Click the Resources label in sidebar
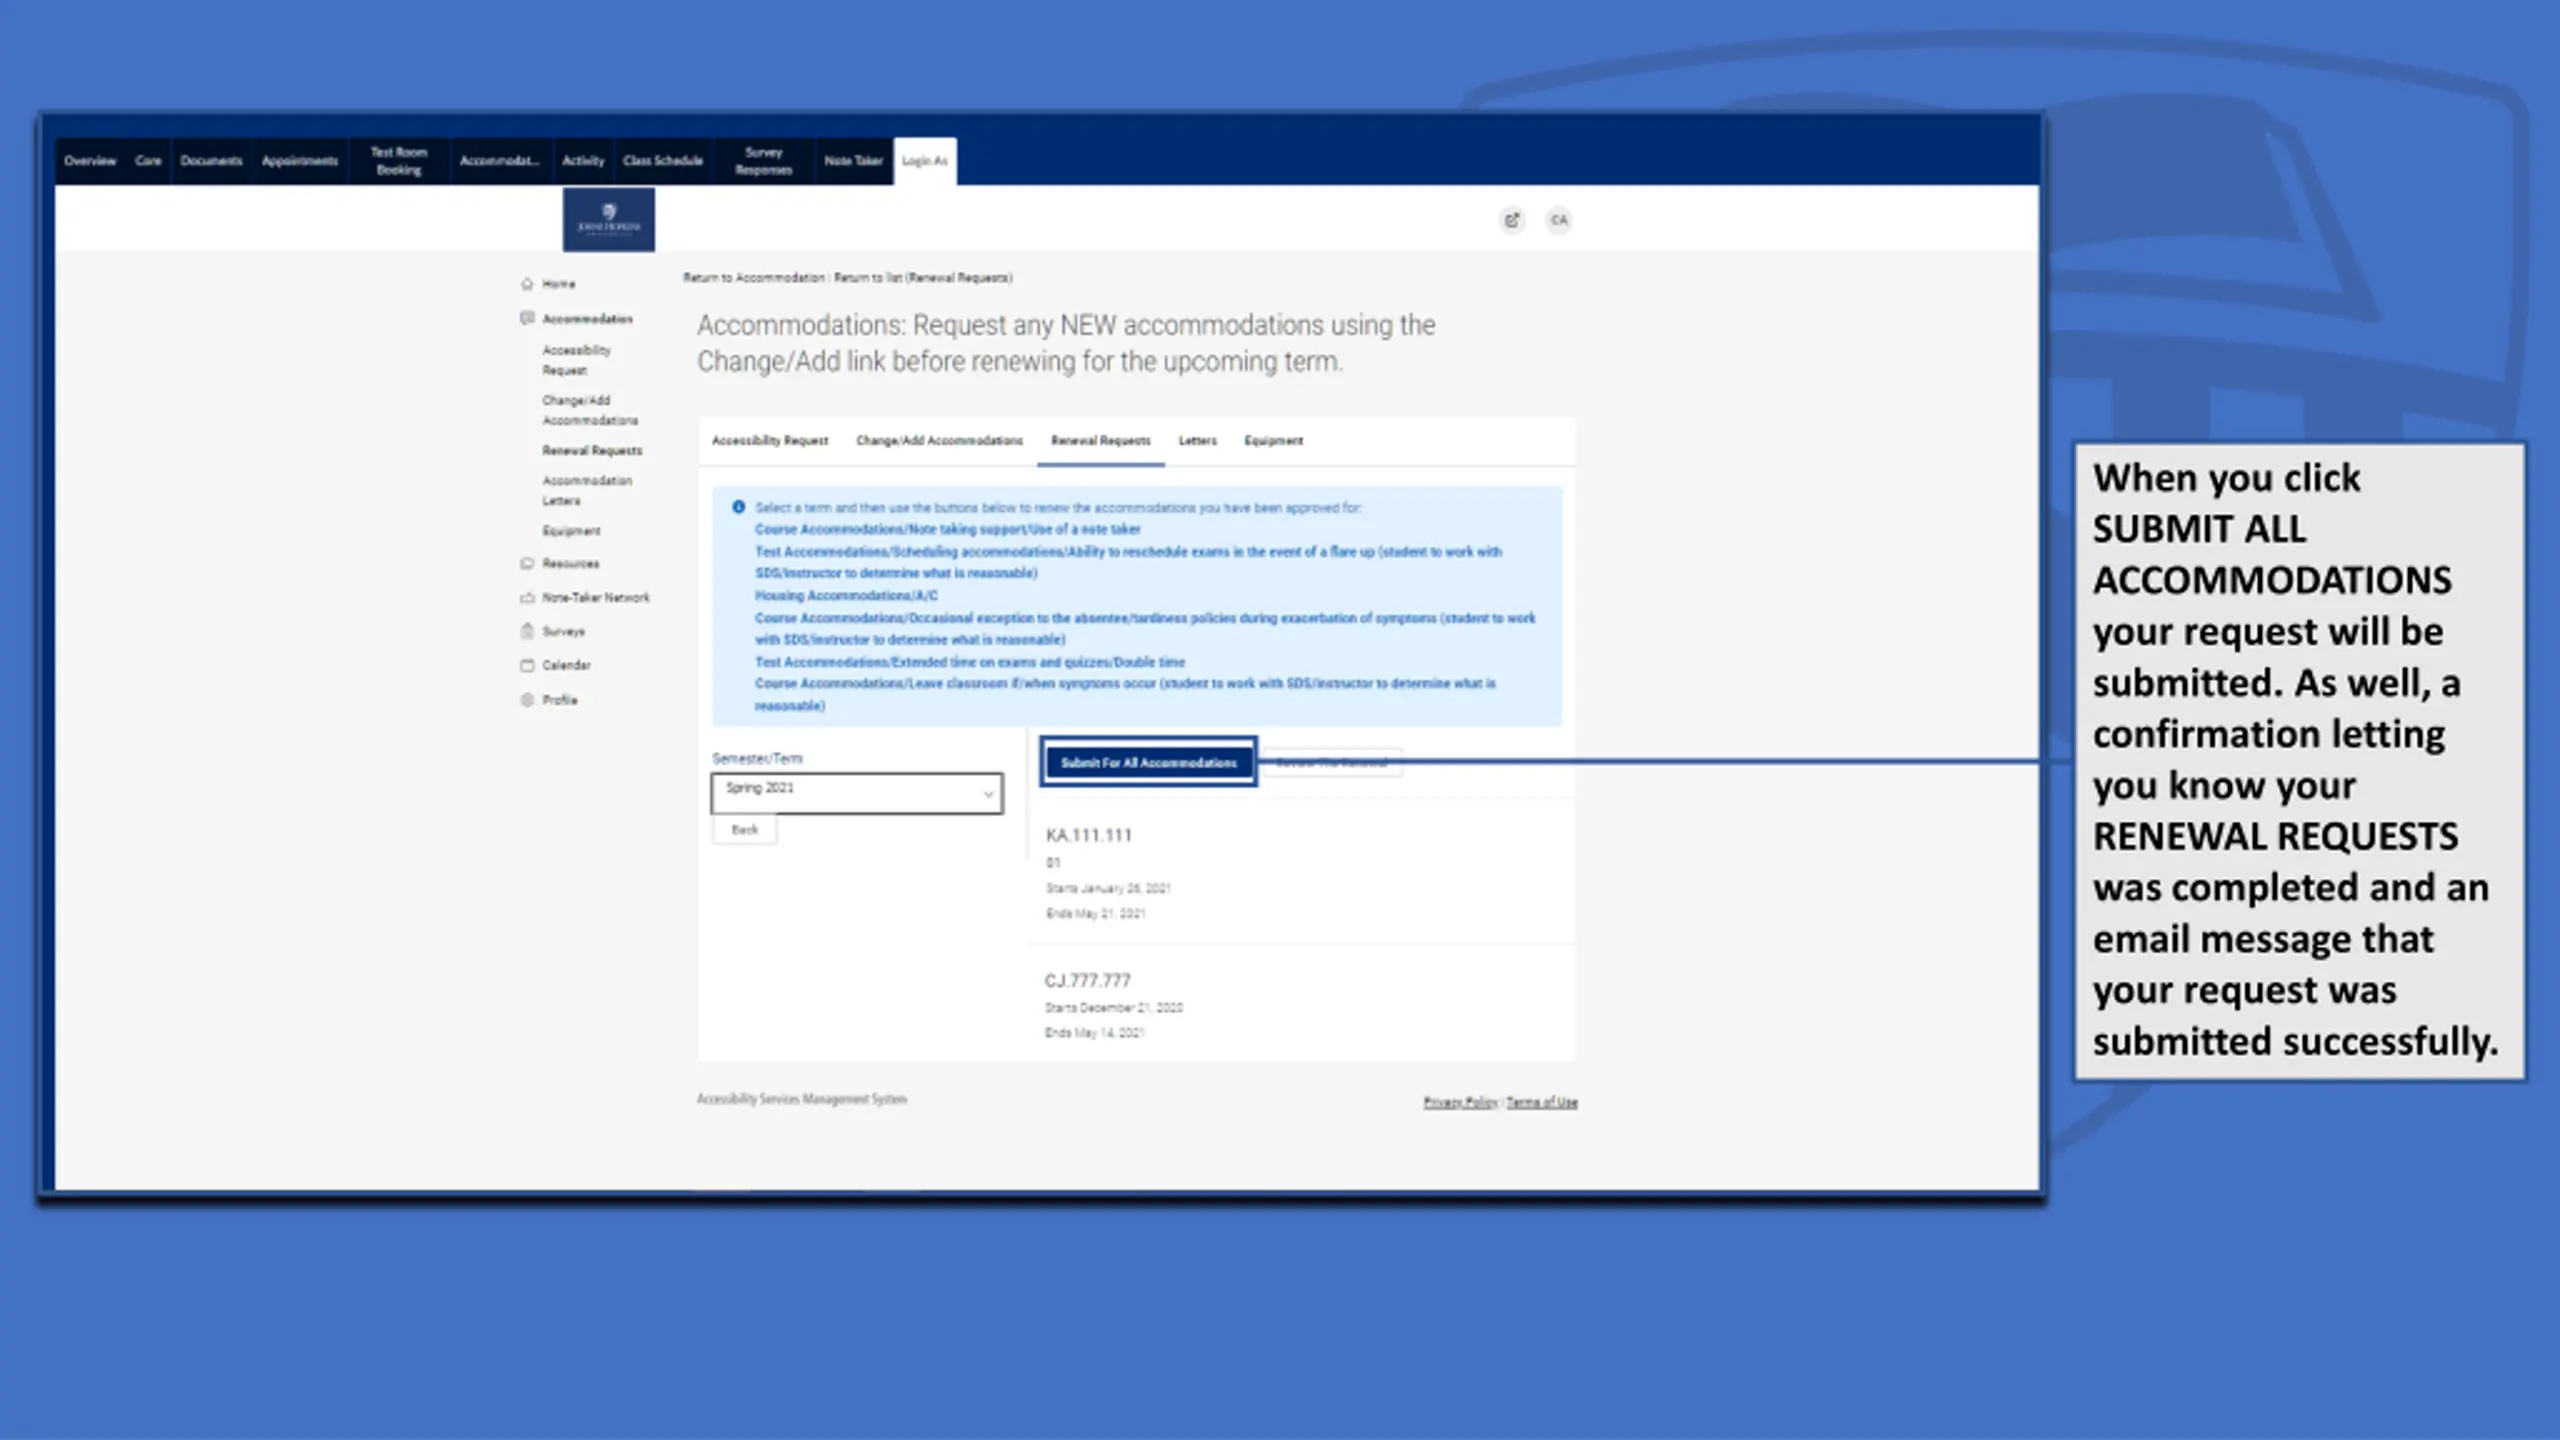The width and height of the screenshot is (2560, 1440). (571, 564)
